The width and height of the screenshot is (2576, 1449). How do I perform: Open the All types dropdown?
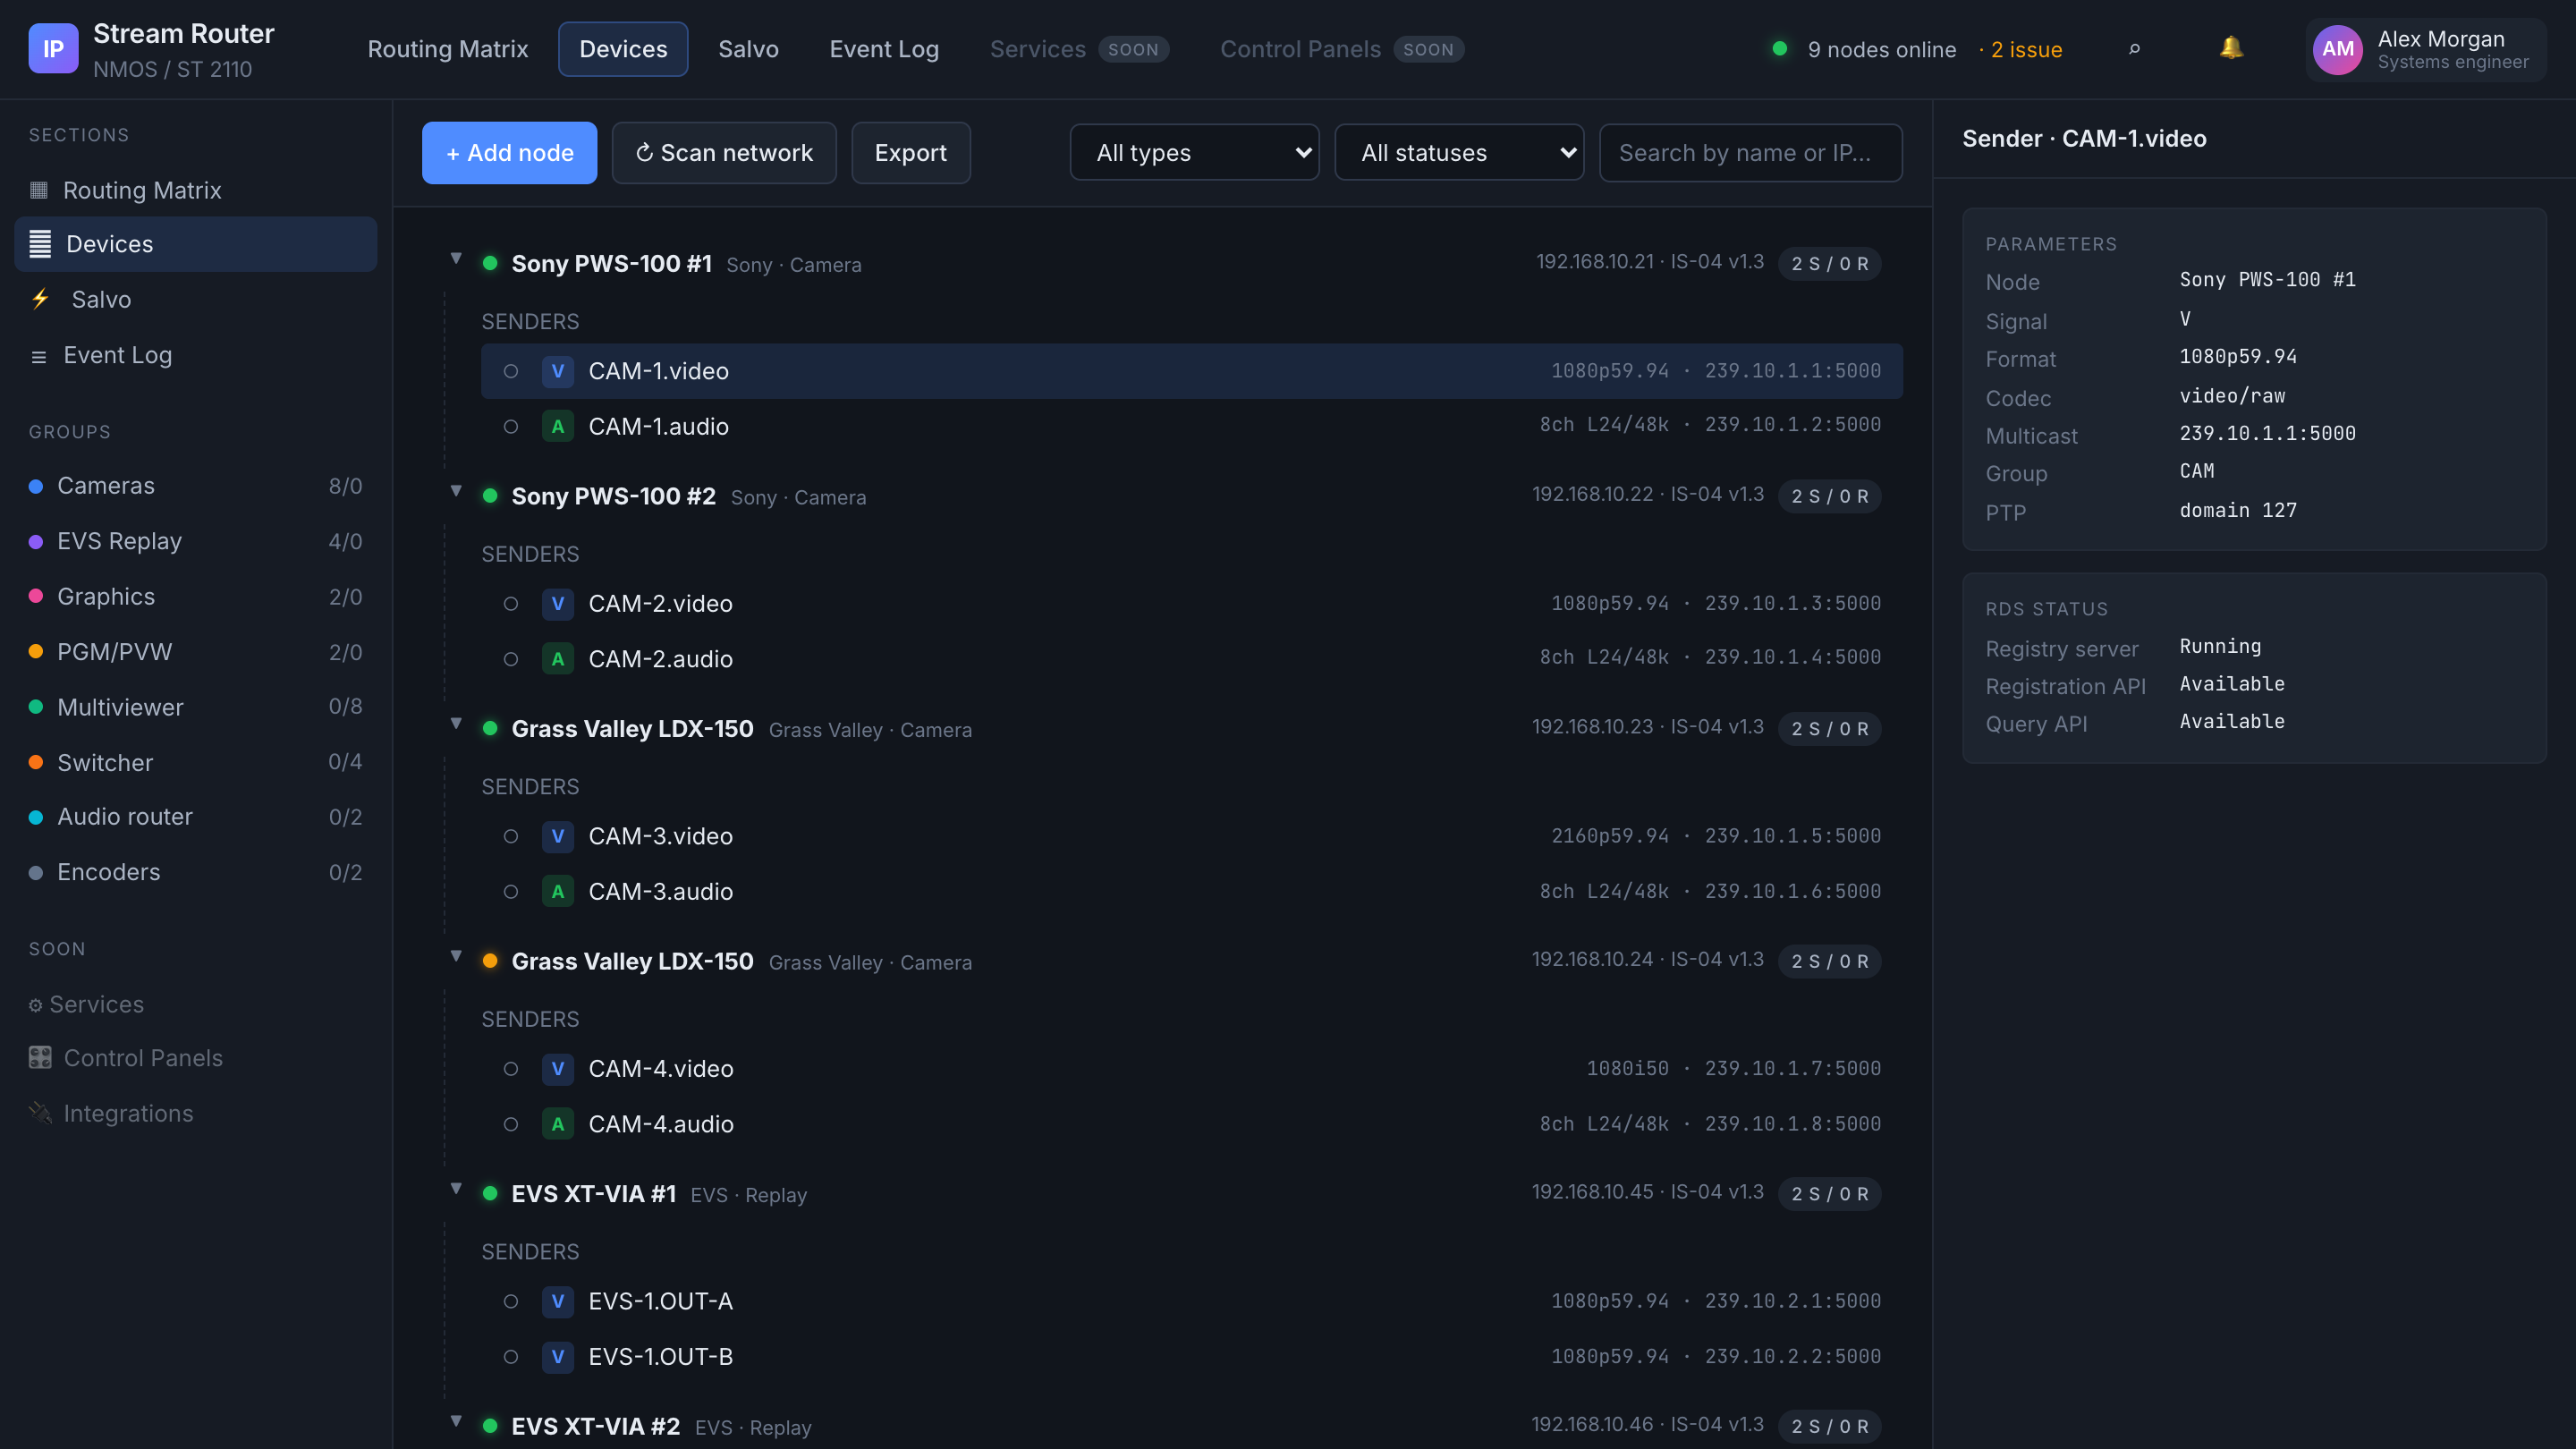[1194, 153]
